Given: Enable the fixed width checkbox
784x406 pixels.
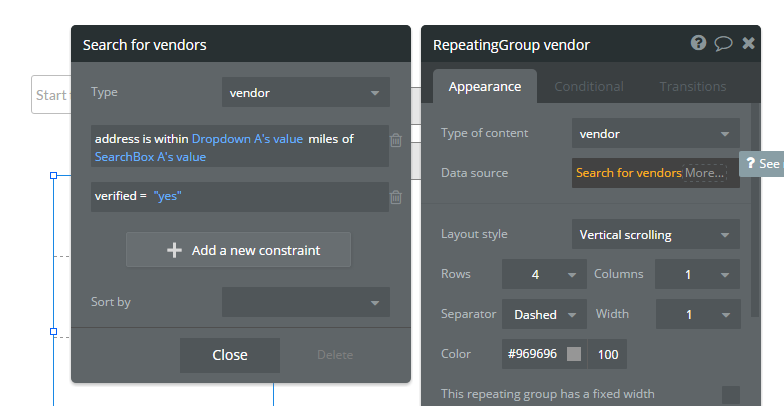Looking at the screenshot, I should tap(731, 395).
